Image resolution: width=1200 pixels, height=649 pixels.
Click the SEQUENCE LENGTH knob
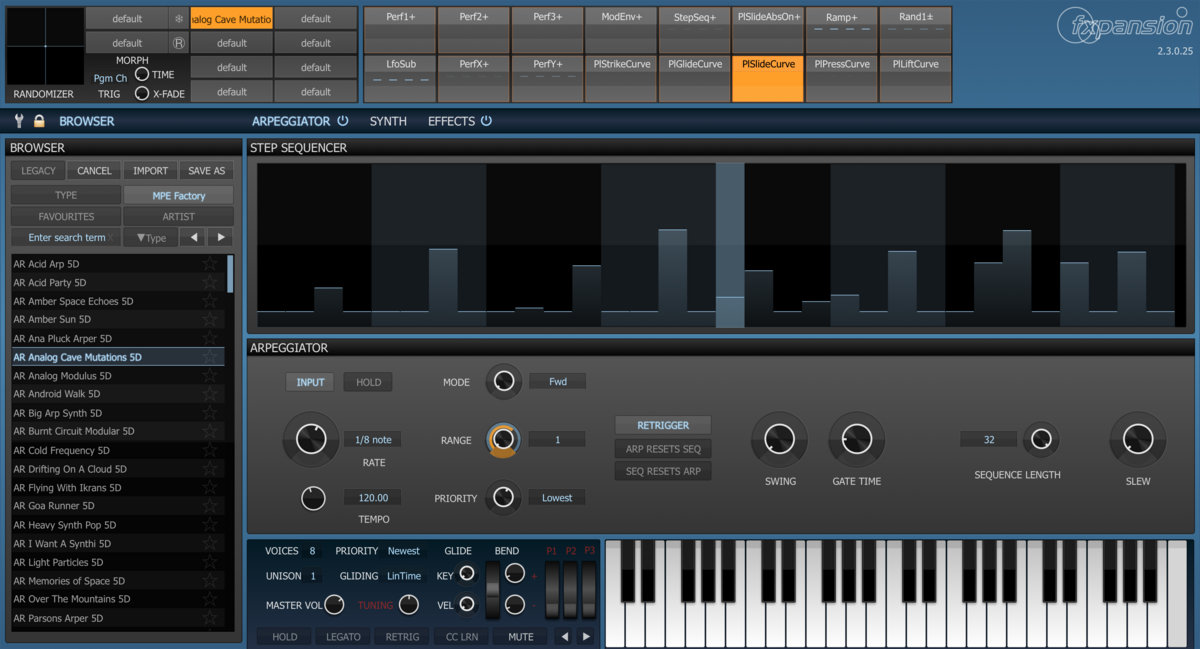click(1041, 439)
